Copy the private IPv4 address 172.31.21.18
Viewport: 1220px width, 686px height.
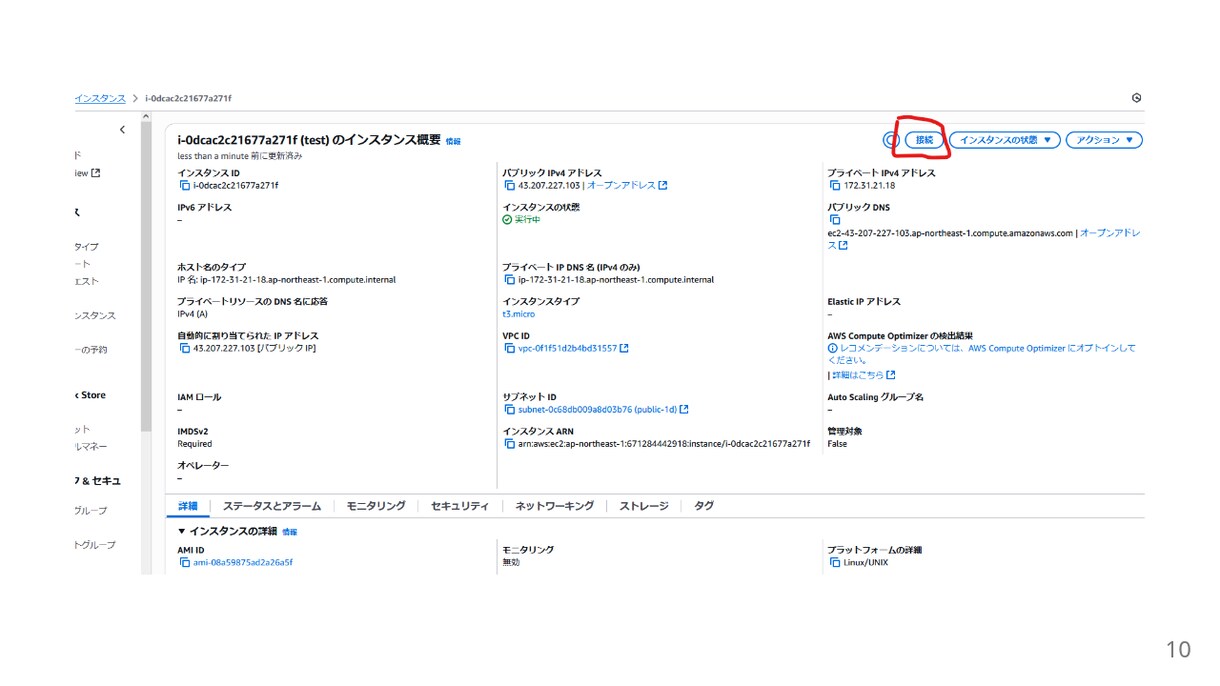pos(835,186)
